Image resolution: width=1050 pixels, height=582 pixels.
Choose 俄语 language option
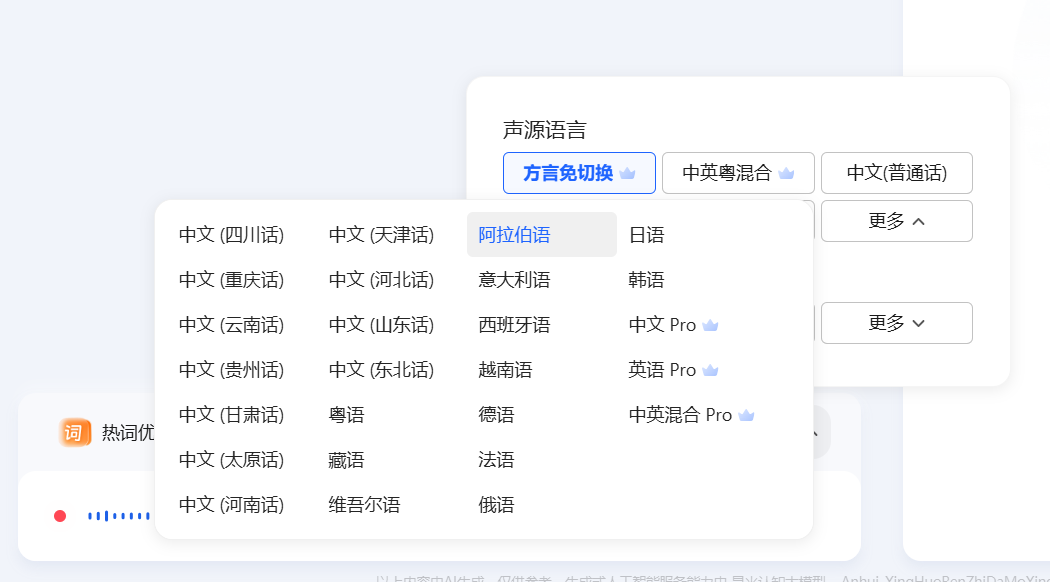[x=496, y=505]
